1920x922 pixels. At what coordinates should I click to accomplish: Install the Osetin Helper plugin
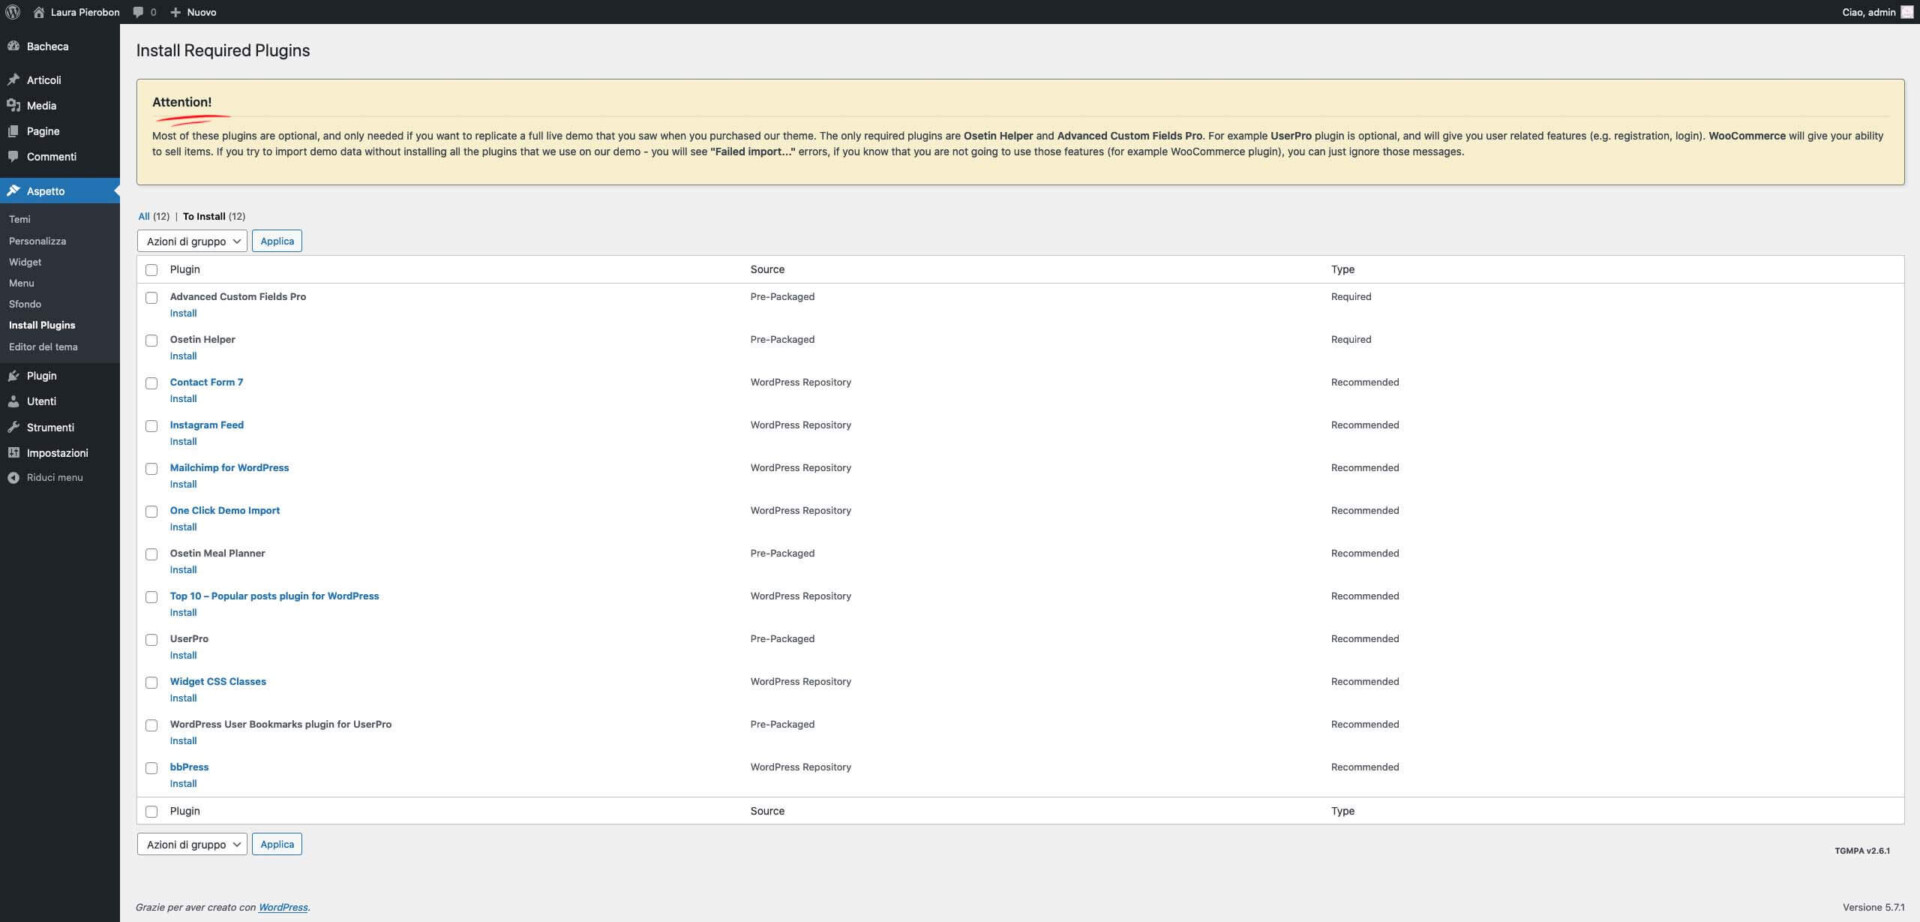[x=183, y=356]
